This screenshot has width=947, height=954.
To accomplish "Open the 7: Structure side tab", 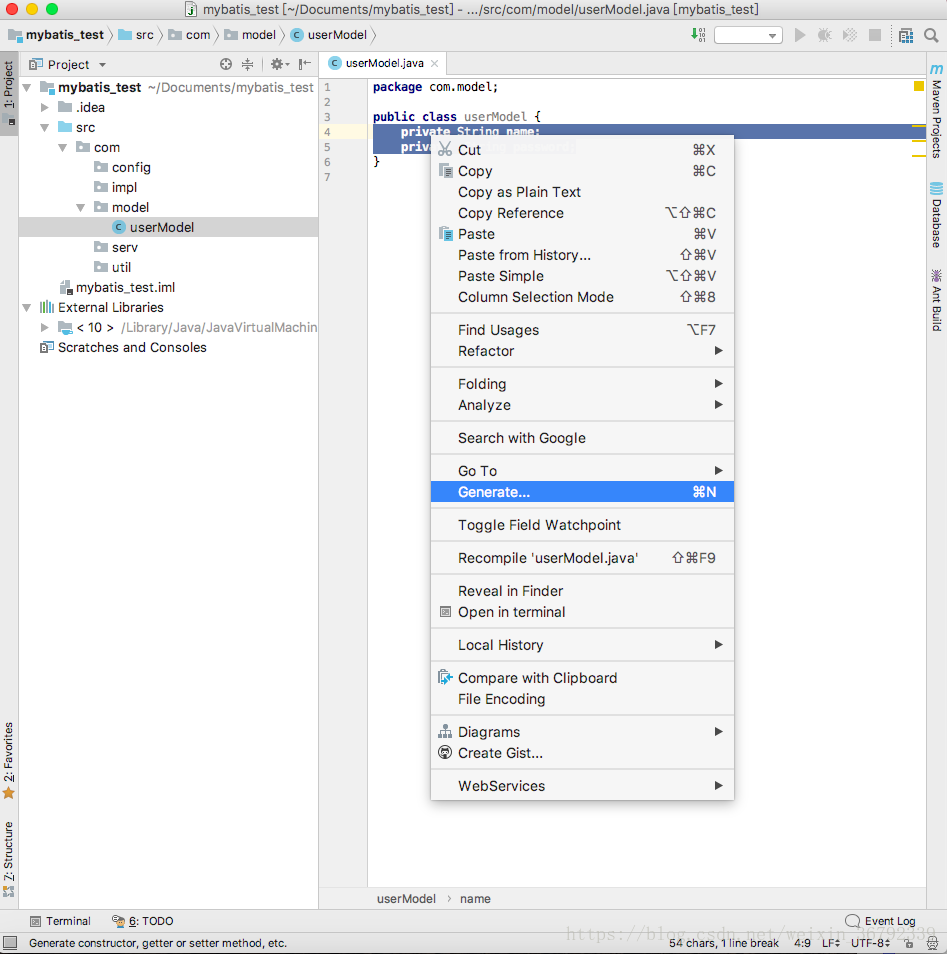I will click(9, 859).
